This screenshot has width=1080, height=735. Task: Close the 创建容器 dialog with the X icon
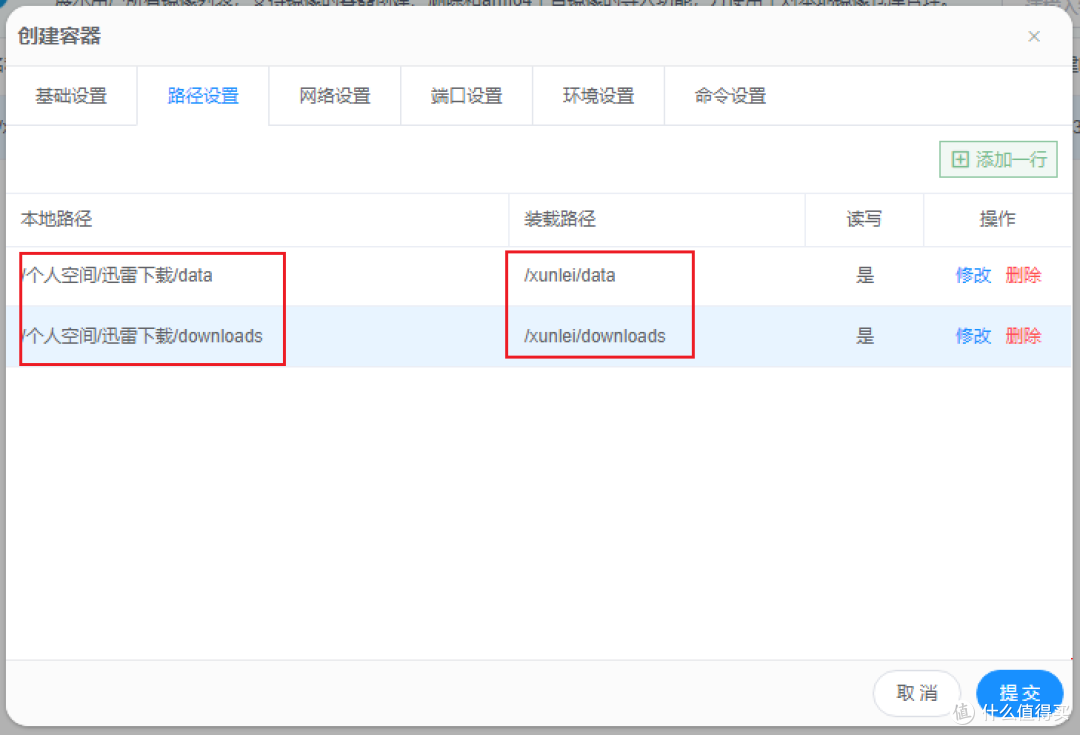[1033, 36]
